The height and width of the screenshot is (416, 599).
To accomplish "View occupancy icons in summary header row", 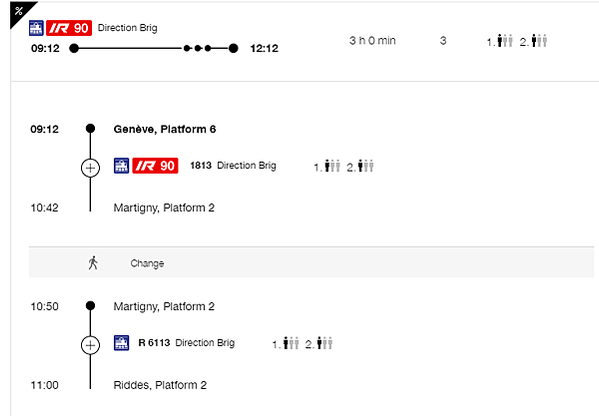I will (517, 40).
